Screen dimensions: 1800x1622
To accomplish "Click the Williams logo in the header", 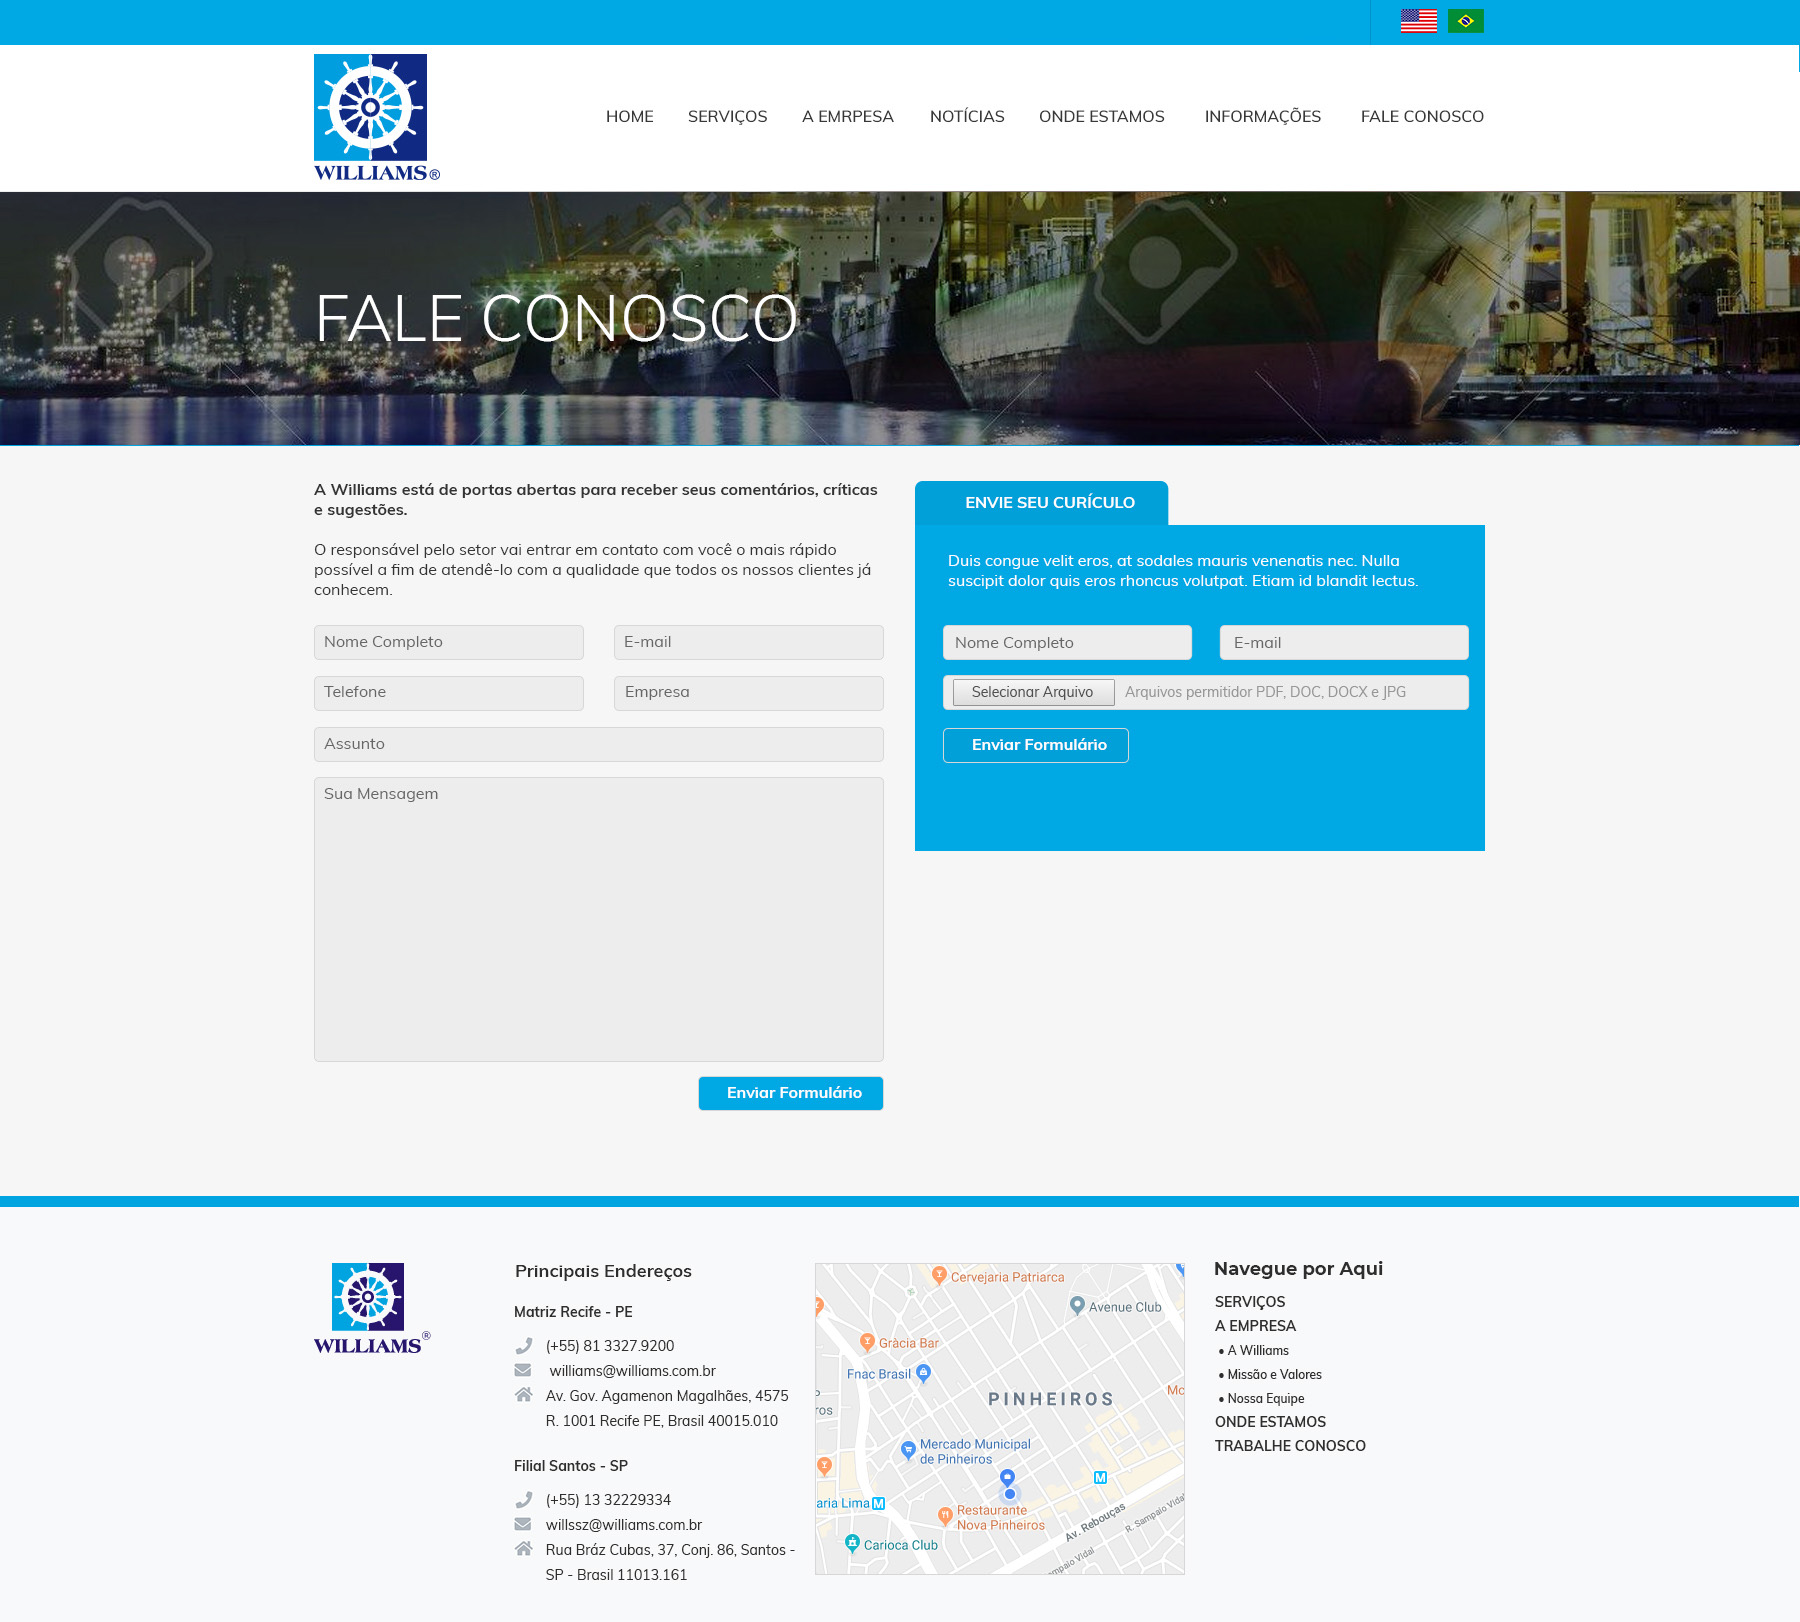I will [x=375, y=118].
